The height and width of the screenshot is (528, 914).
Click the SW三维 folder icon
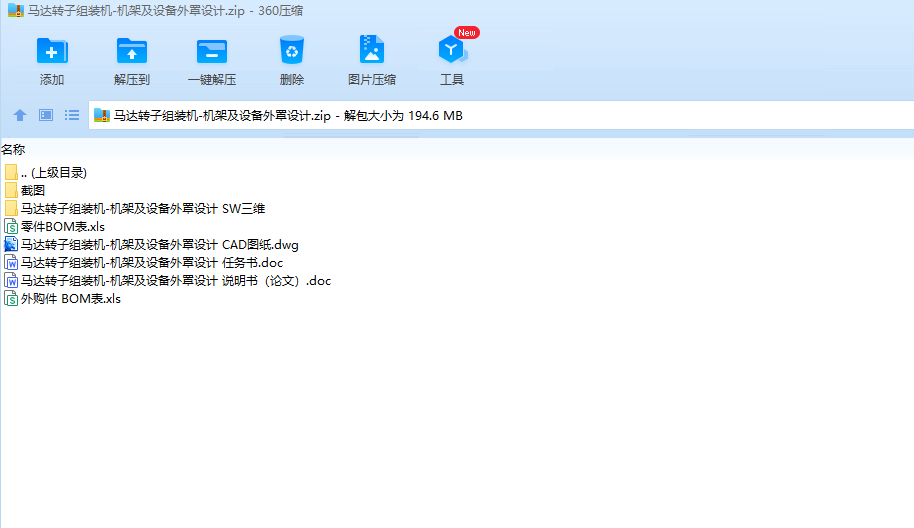coord(11,209)
